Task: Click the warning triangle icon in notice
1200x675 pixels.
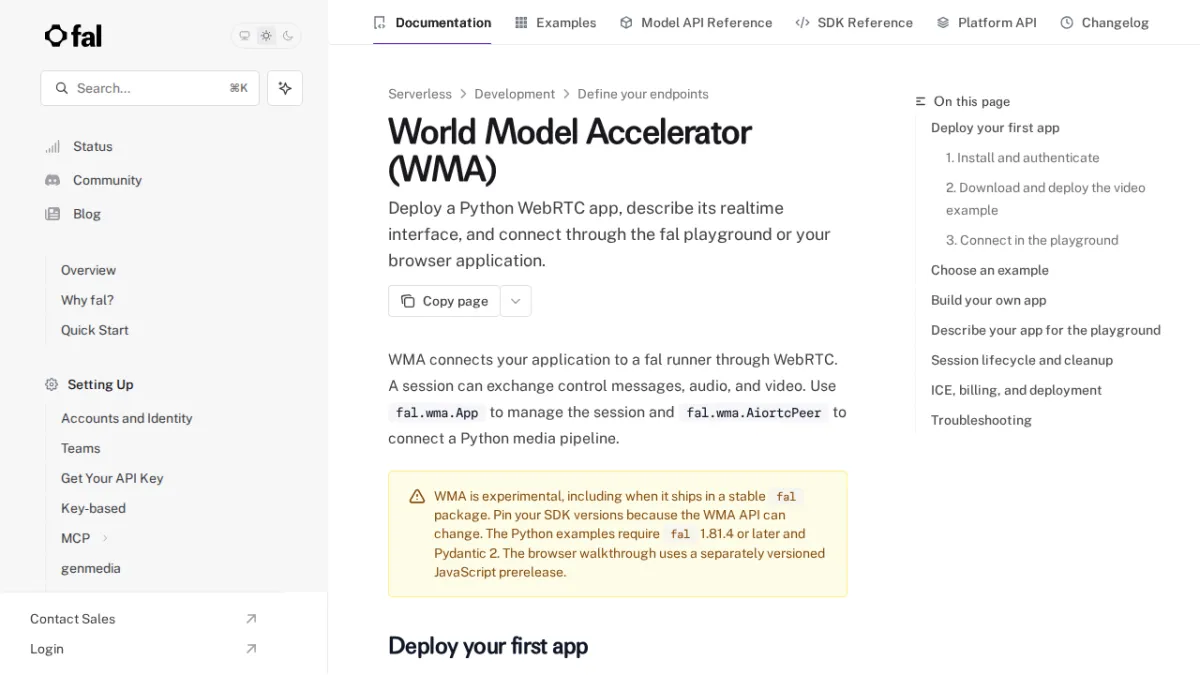Action: [x=417, y=497]
